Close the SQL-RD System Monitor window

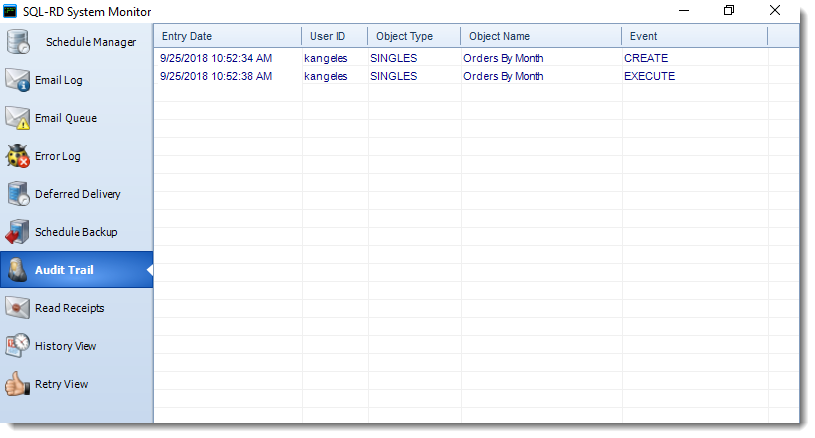point(774,10)
